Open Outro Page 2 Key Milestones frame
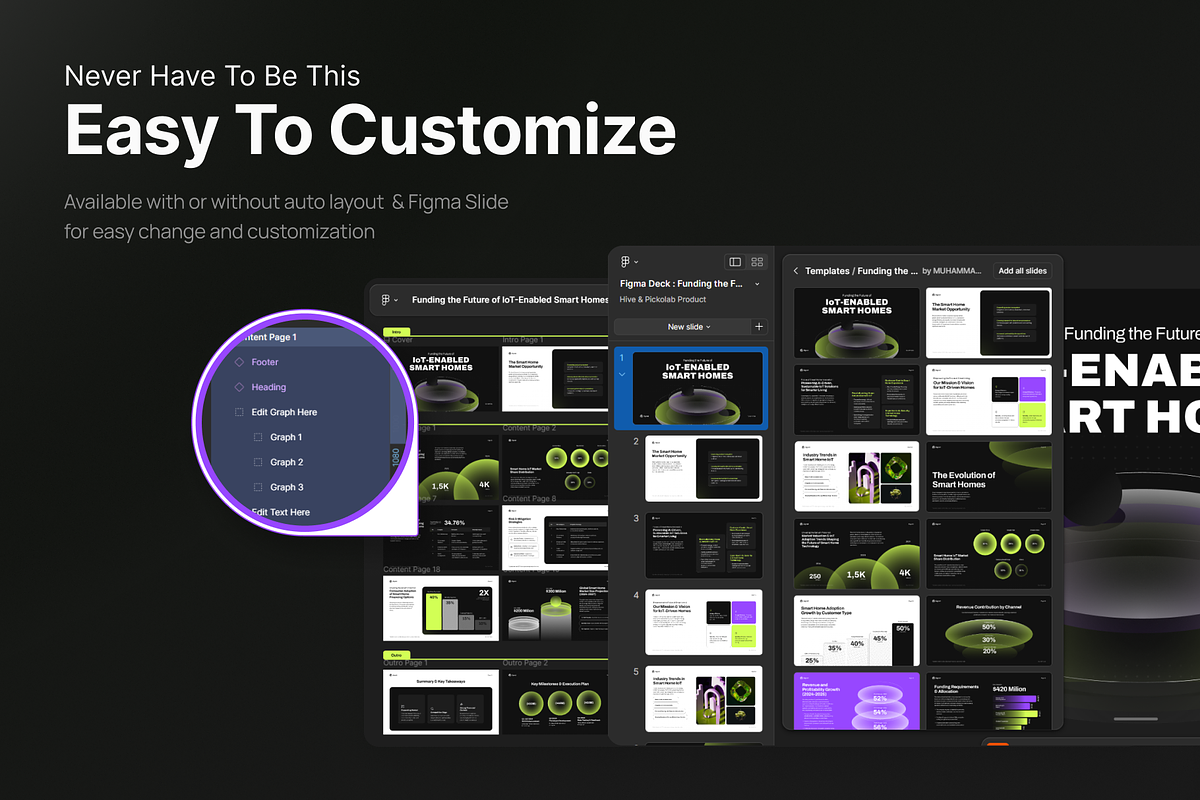This screenshot has height=800, width=1200. point(555,702)
